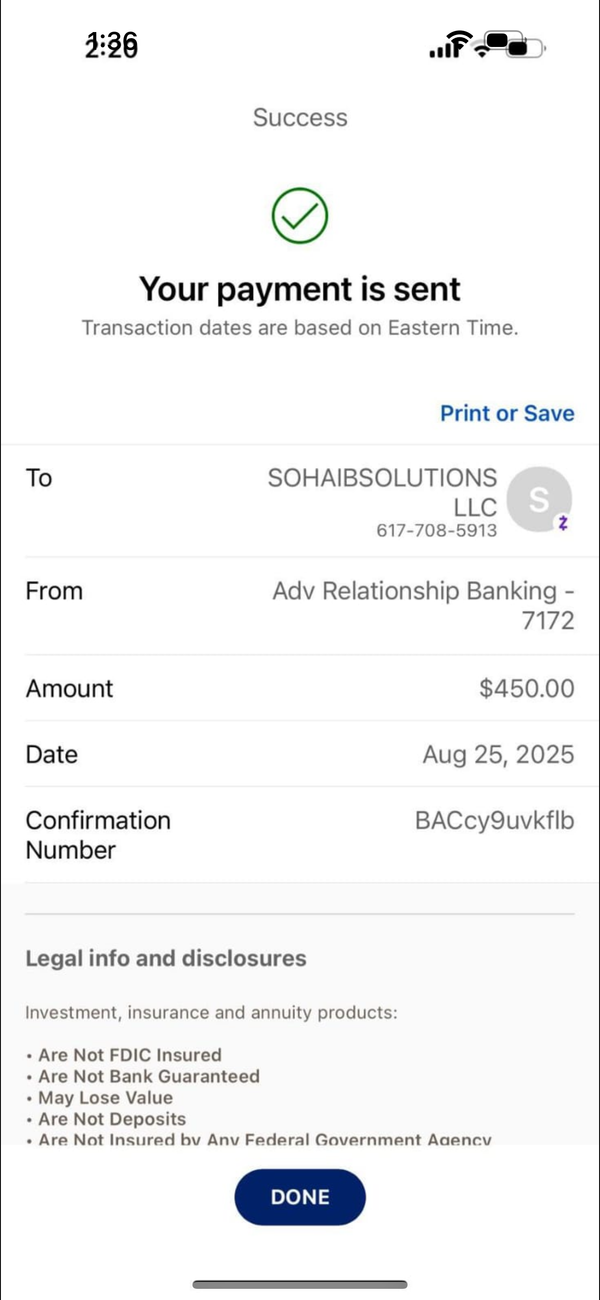The height and width of the screenshot is (1300, 600).
Task: Select confirmation number BACcy9uvkflb
Action: 494,821
